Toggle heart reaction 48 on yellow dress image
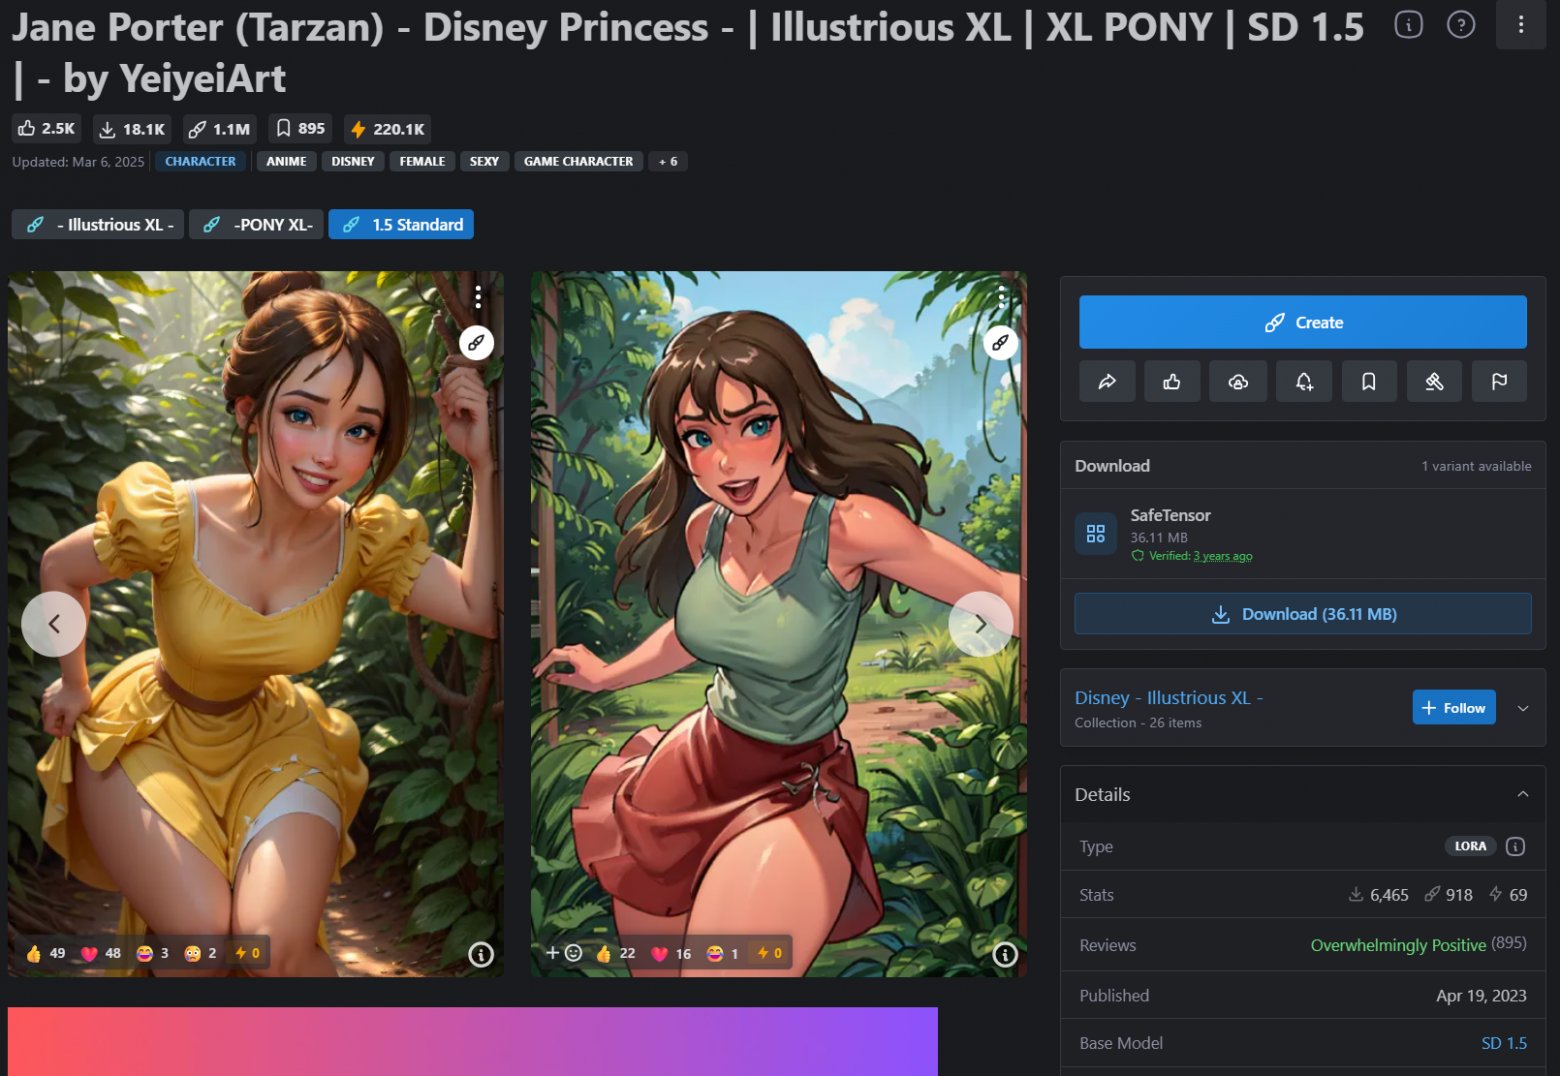 101,953
